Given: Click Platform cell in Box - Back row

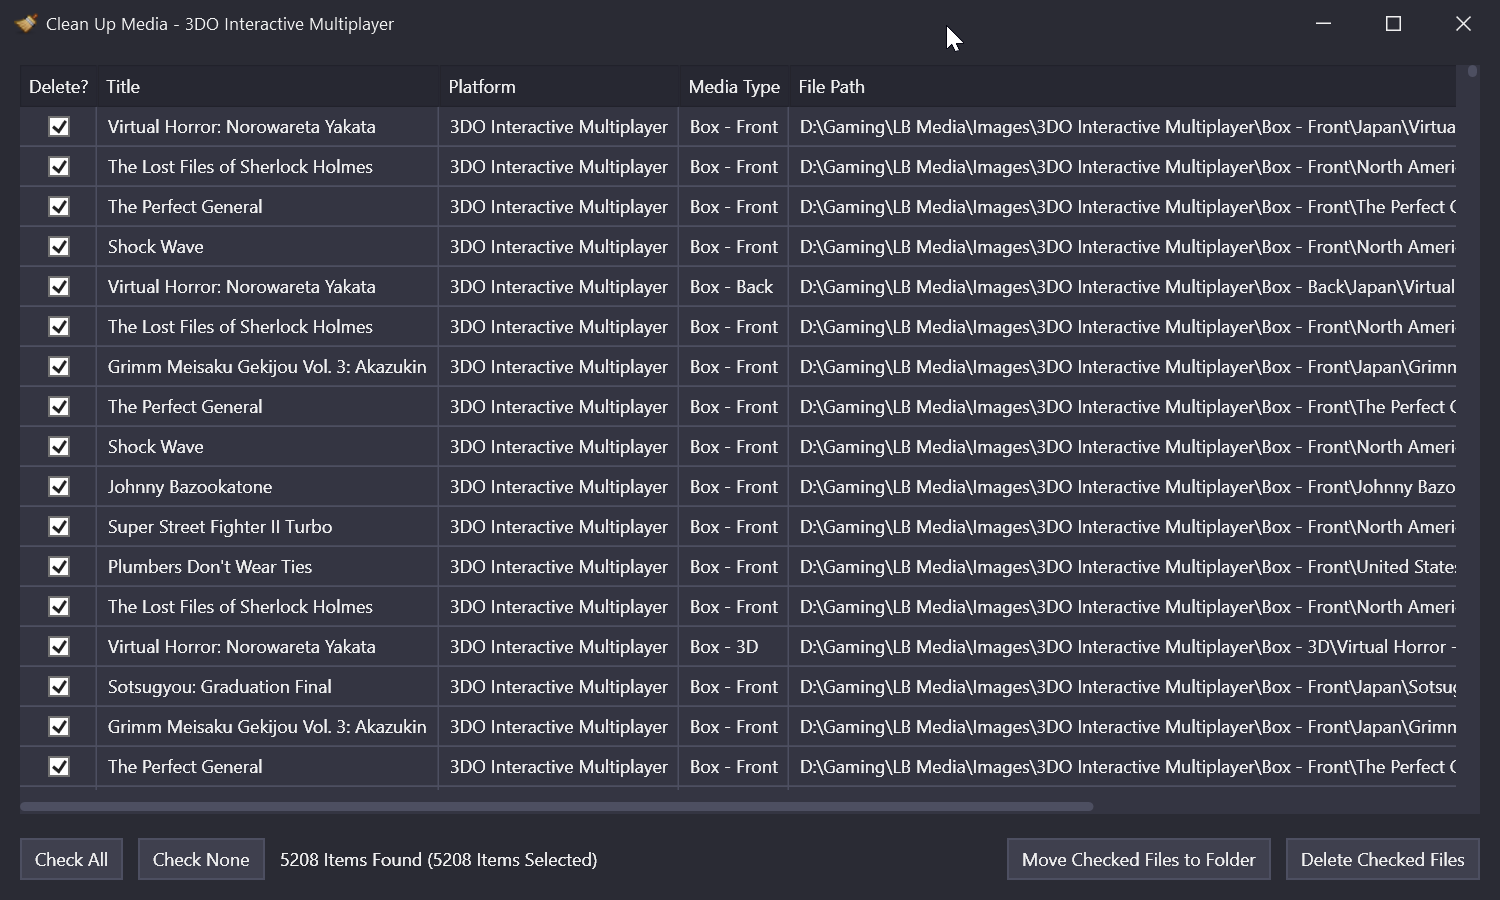Looking at the screenshot, I should (x=559, y=287).
